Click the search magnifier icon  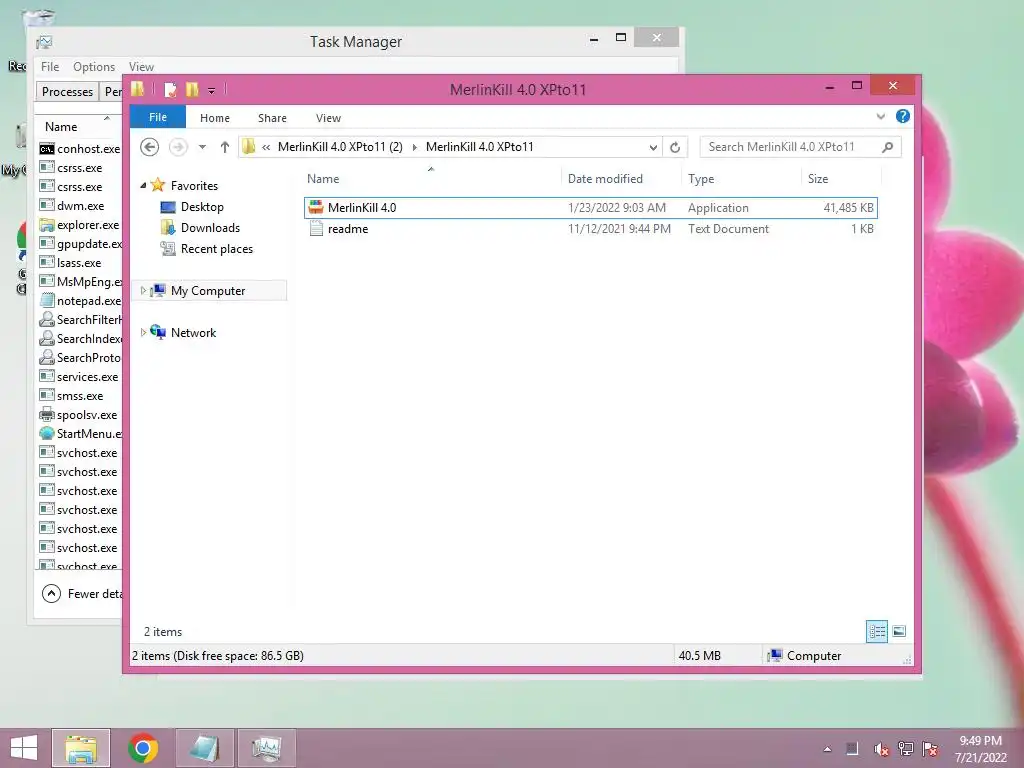(x=887, y=147)
